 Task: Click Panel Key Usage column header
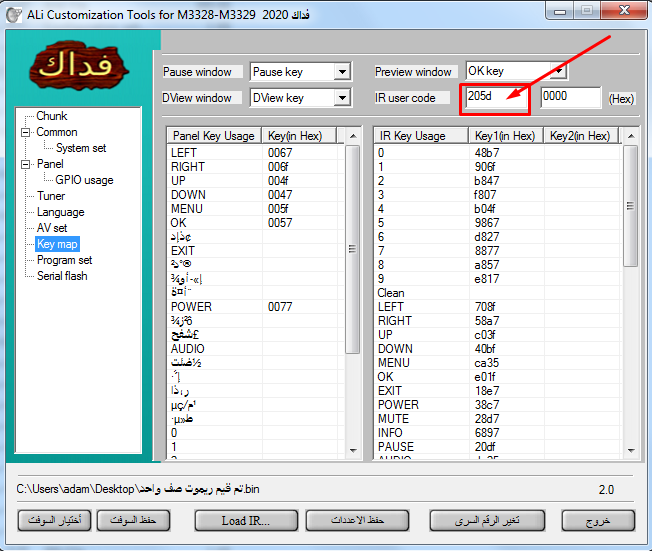coord(214,136)
